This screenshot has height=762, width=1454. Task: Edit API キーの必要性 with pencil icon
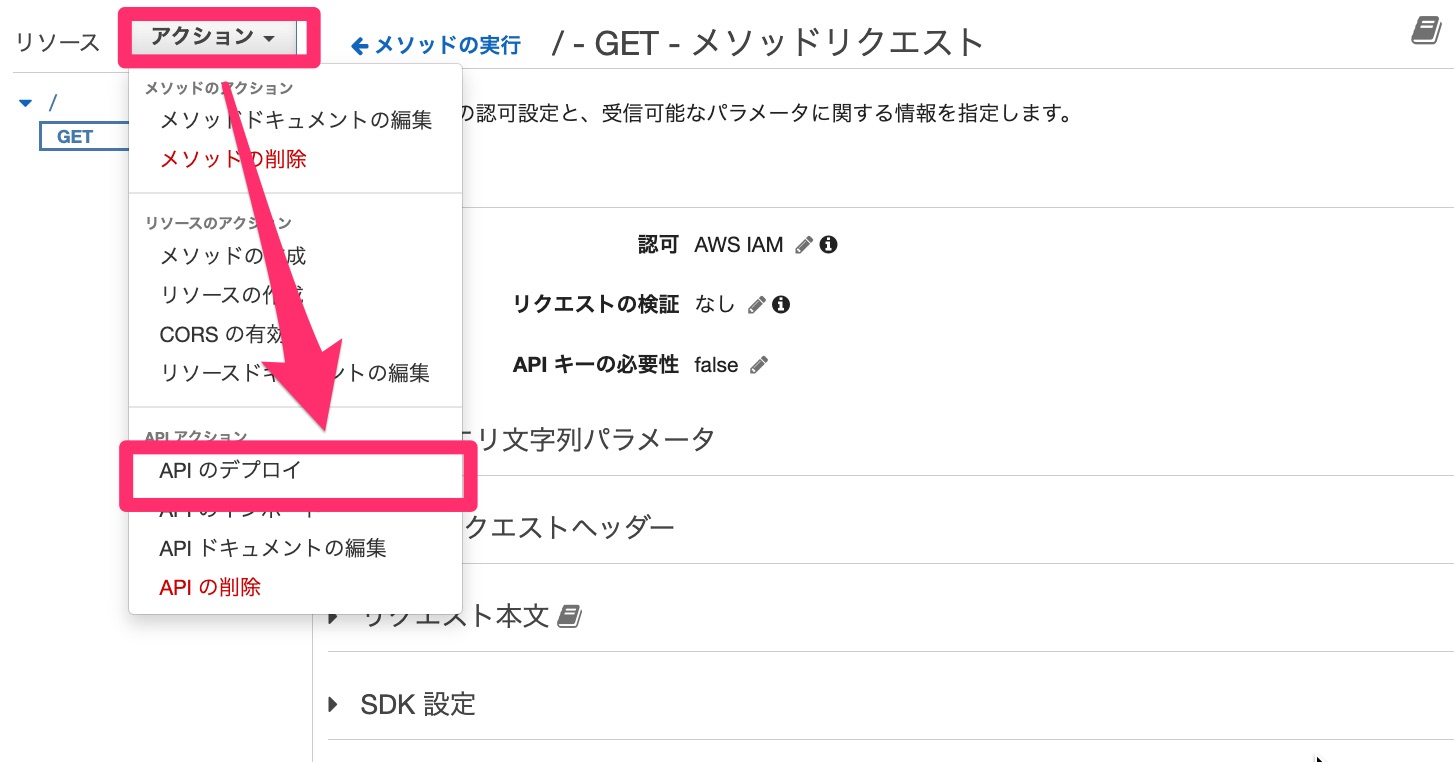(x=758, y=364)
